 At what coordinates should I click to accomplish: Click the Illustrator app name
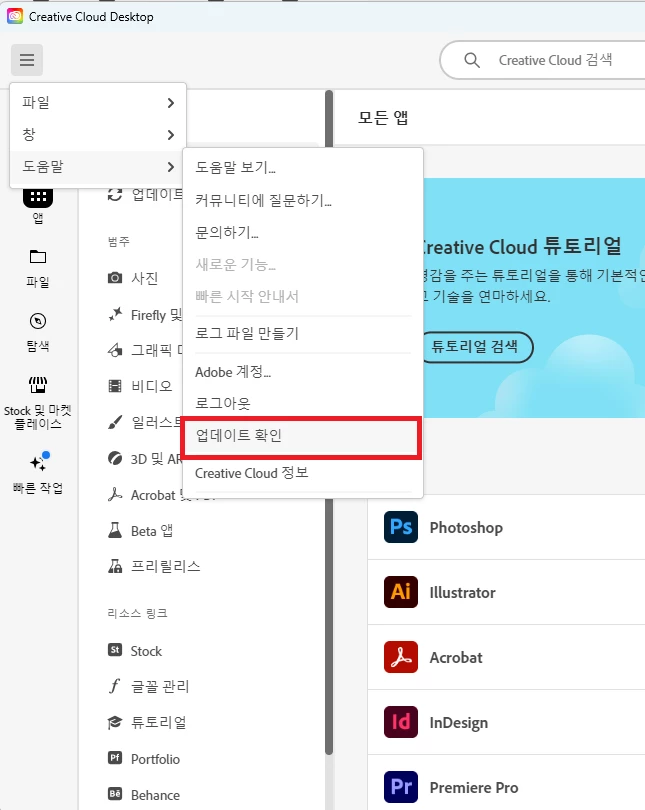(463, 593)
